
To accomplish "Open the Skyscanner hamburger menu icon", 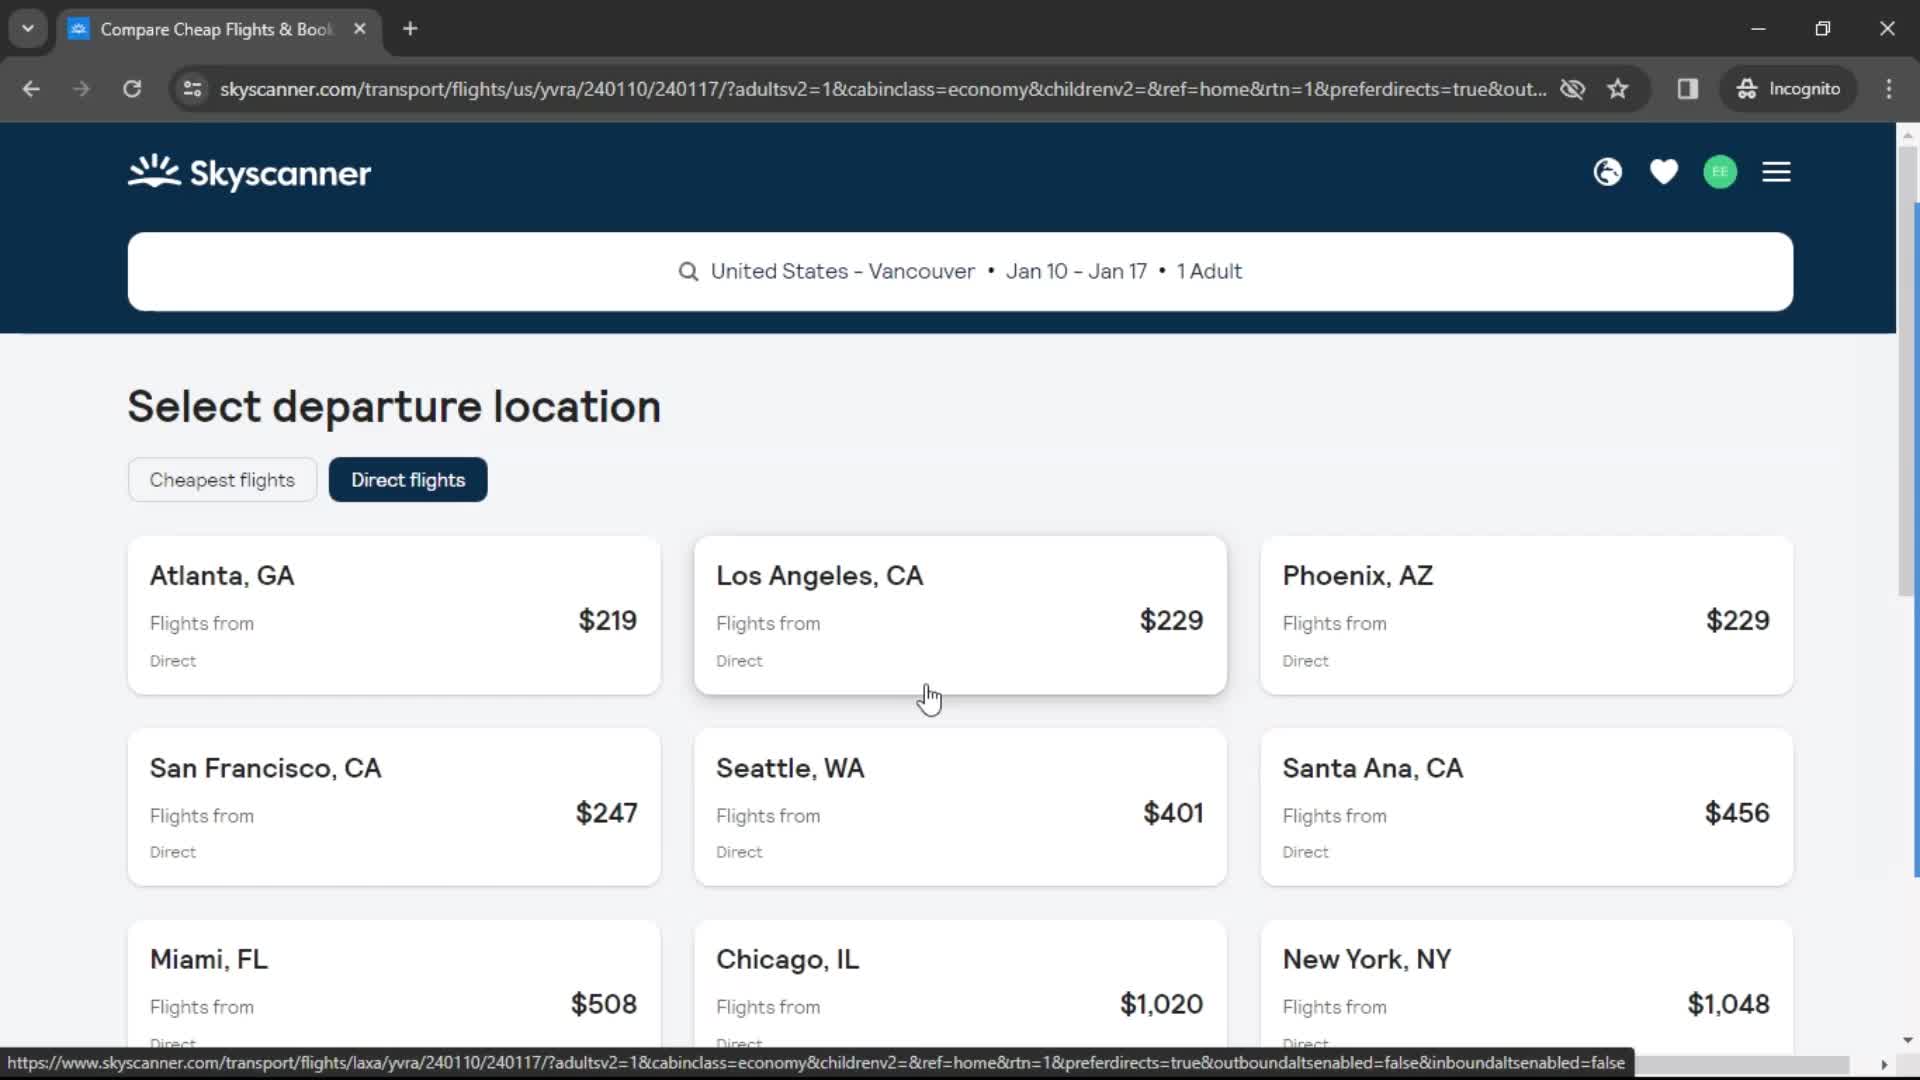I will point(1776,171).
